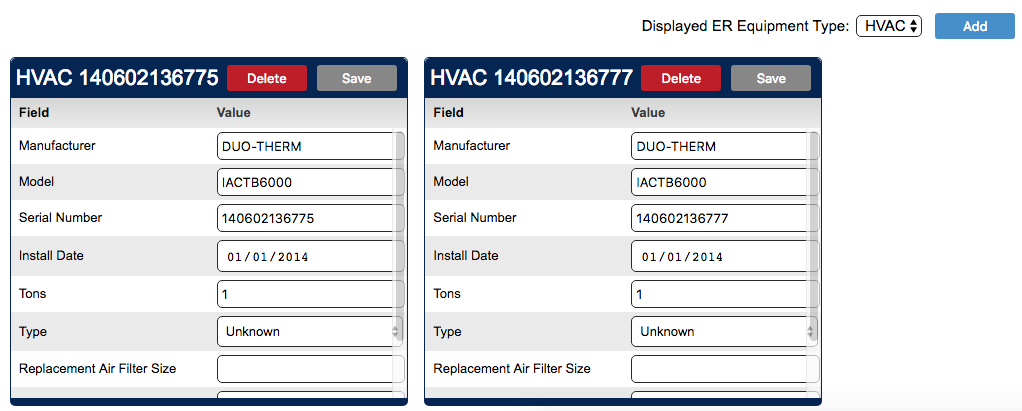Screen dimensions: 1022x411
Task: Click Model field in HVAC 140602136777 card
Action: point(720,182)
